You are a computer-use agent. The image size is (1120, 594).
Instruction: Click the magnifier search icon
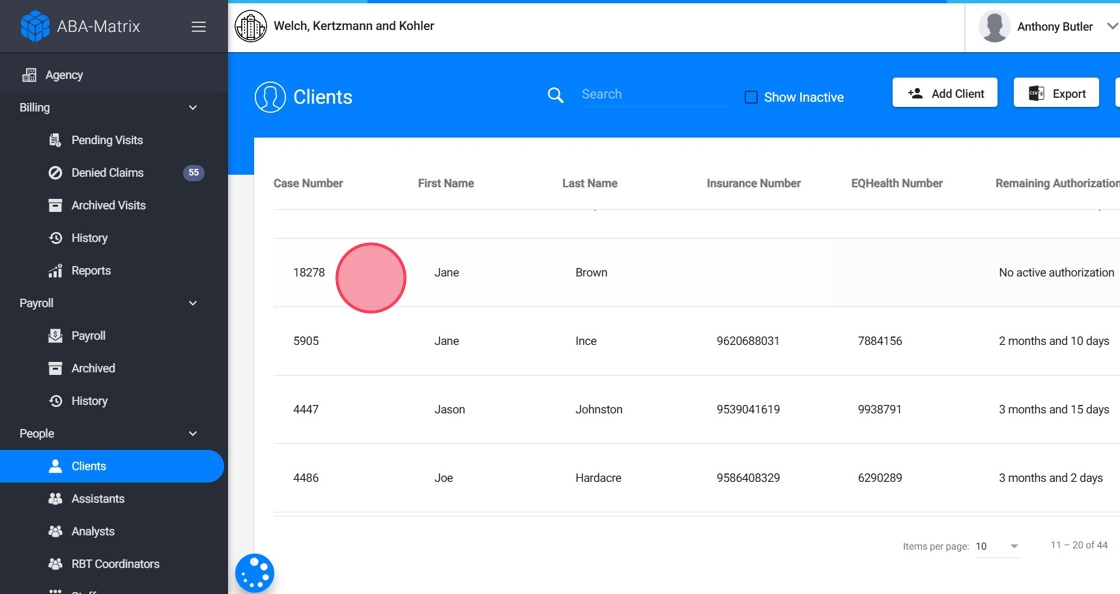[556, 95]
